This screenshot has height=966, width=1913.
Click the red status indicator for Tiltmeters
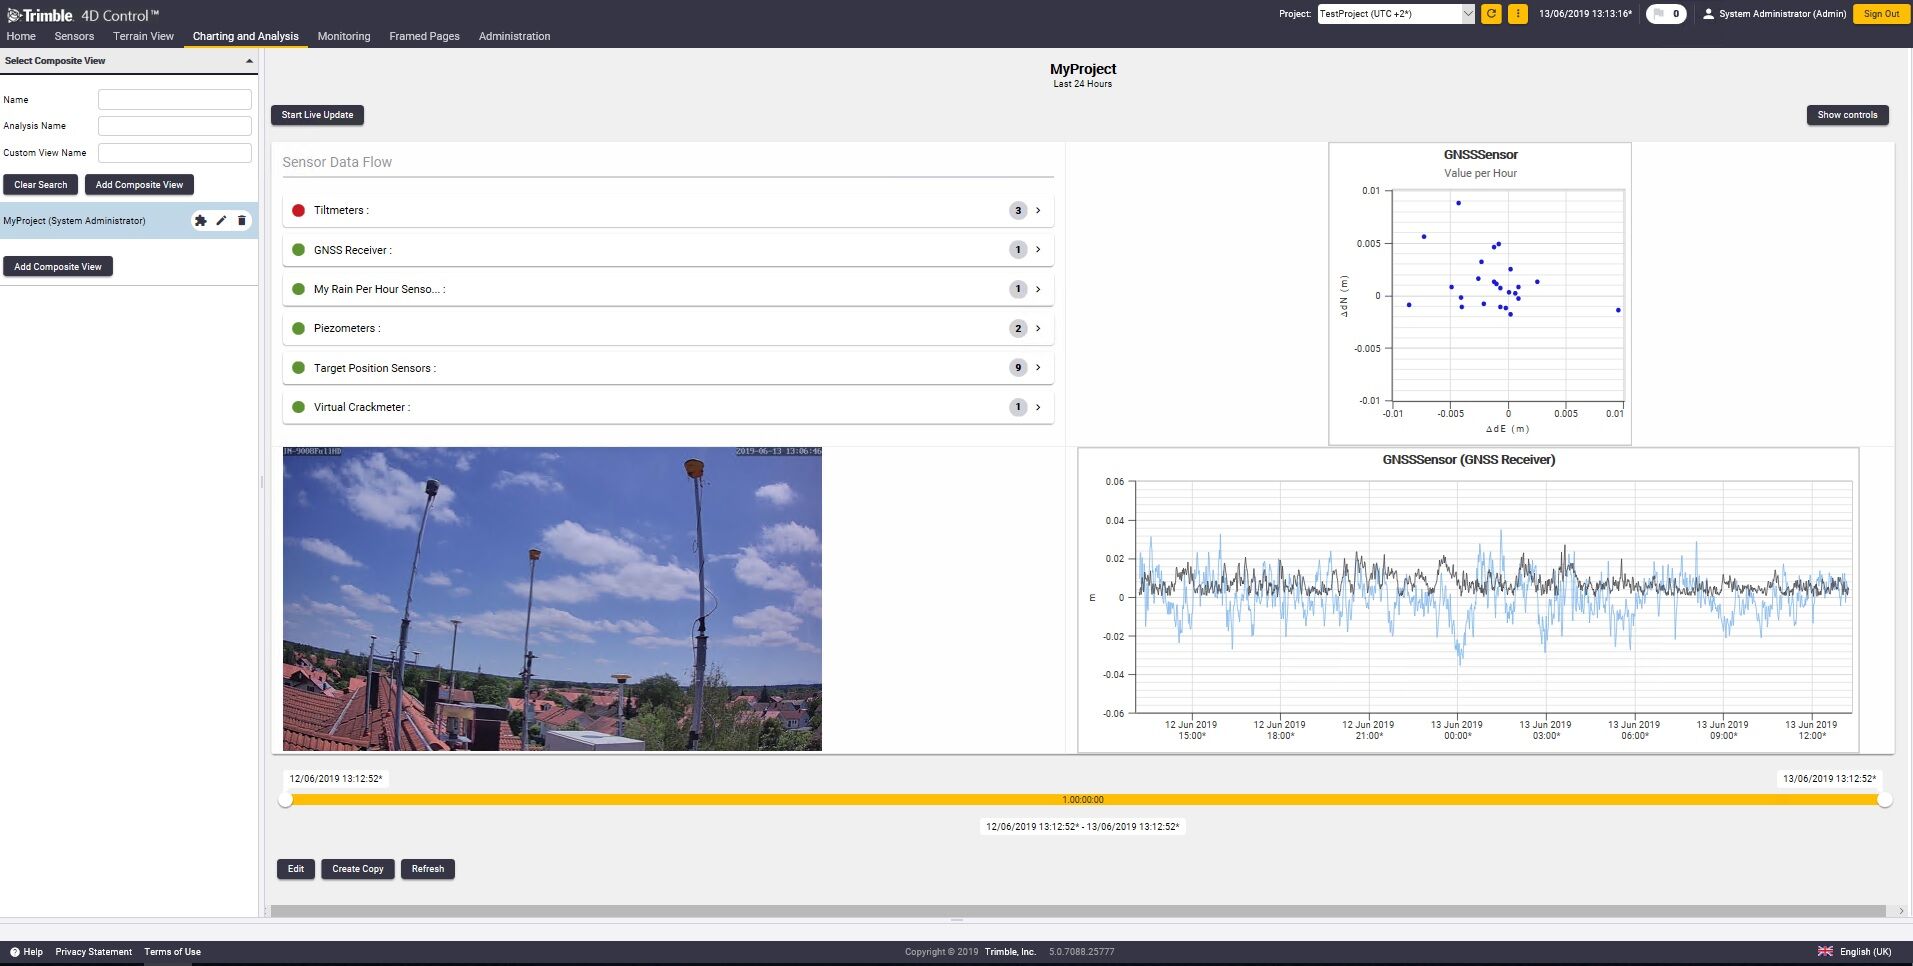(x=299, y=210)
